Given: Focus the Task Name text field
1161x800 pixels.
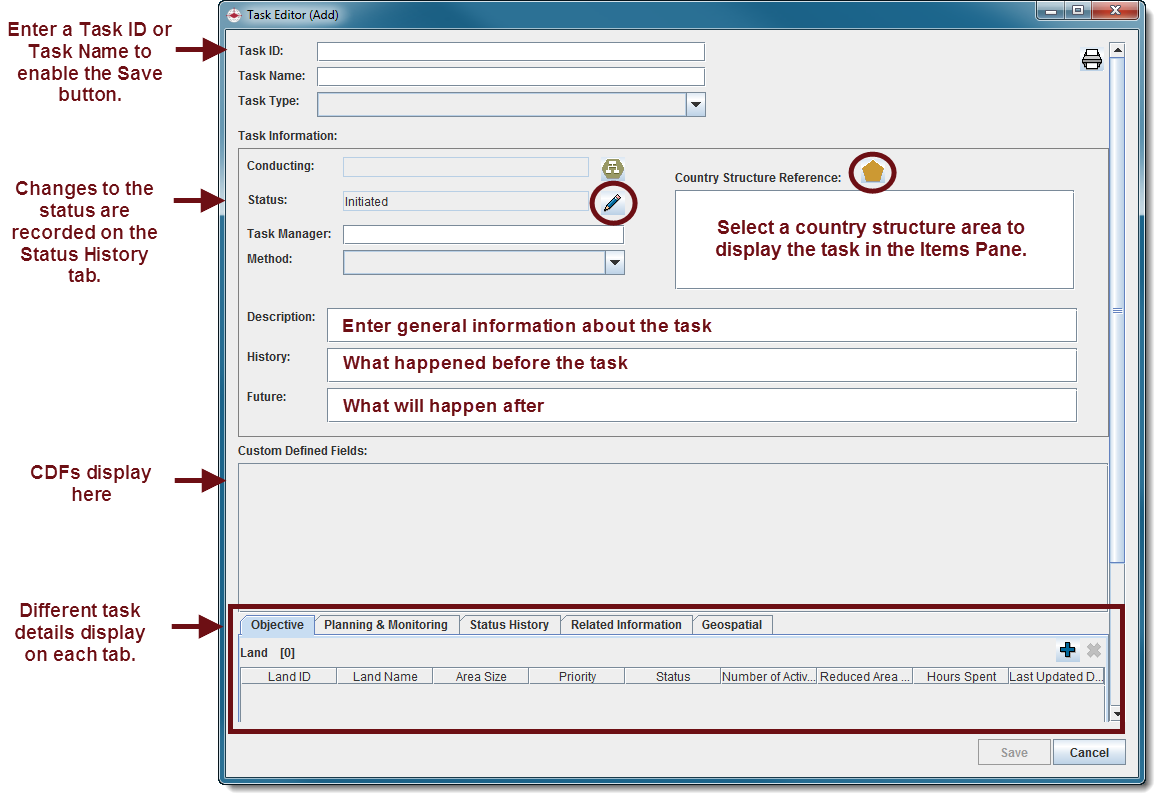Looking at the screenshot, I should pos(510,77).
